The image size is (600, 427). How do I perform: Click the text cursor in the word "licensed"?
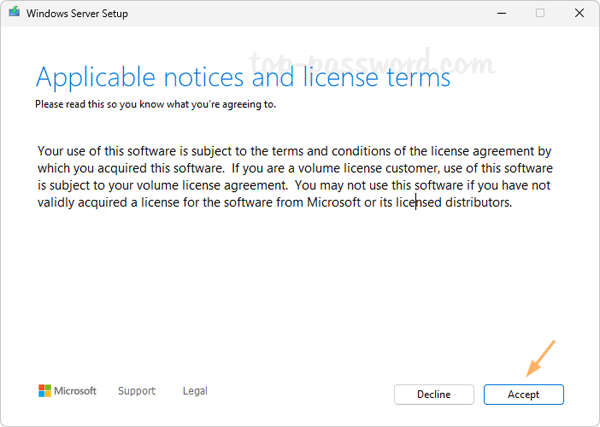tap(415, 203)
